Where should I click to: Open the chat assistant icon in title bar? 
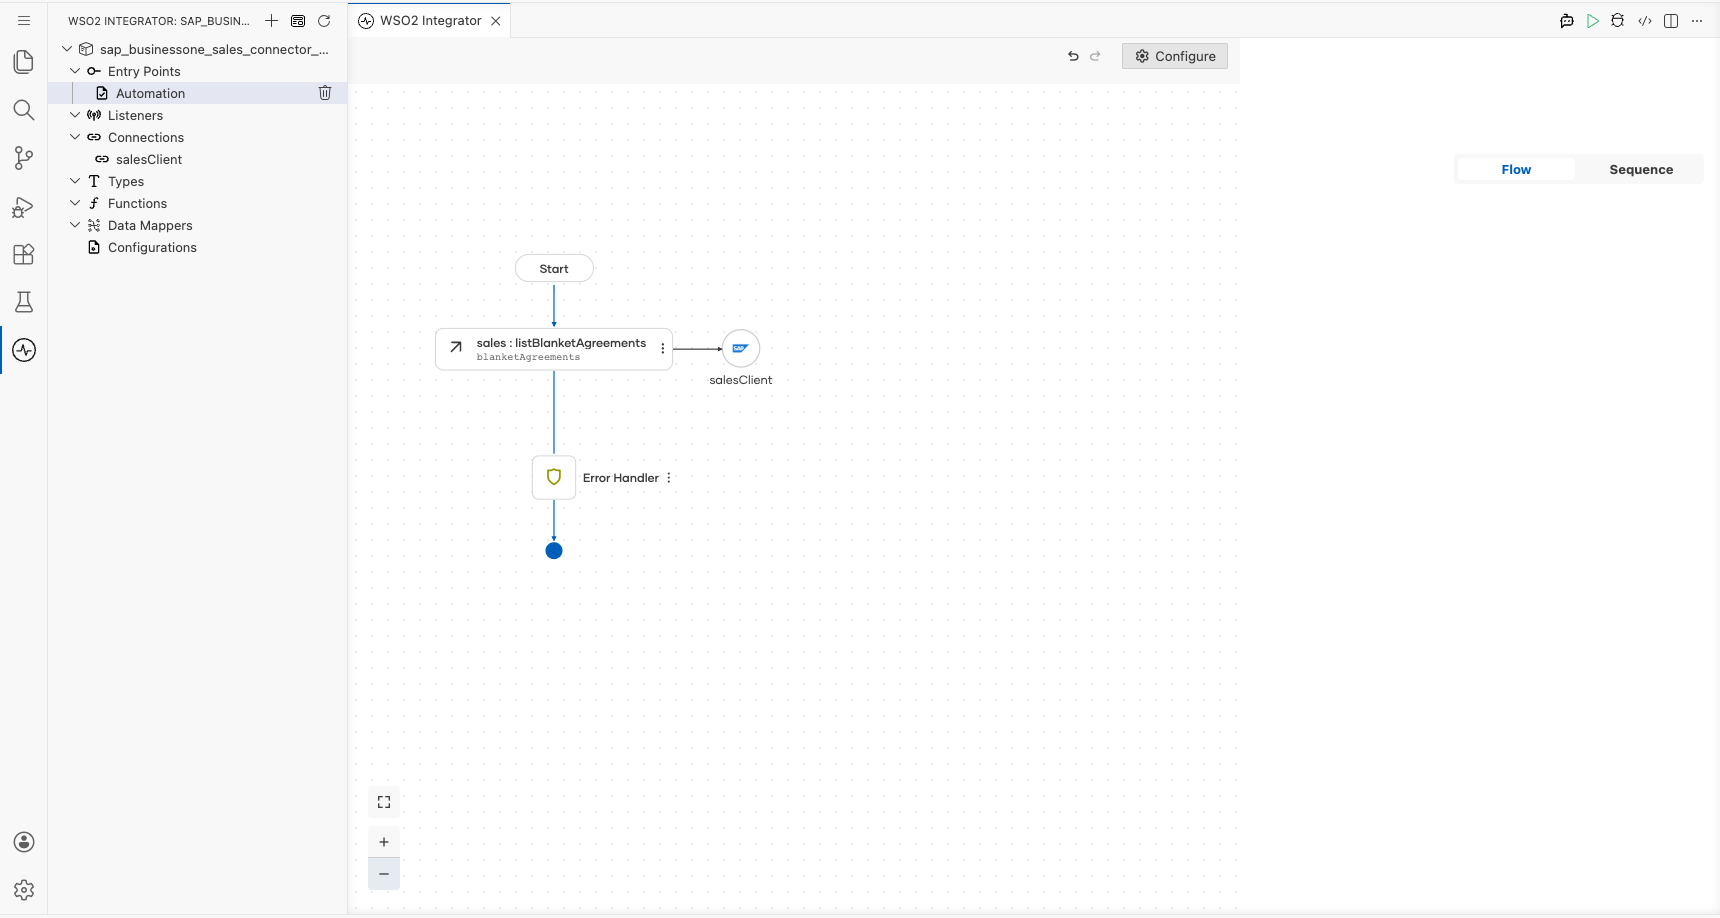pyautogui.click(x=1567, y=21)
